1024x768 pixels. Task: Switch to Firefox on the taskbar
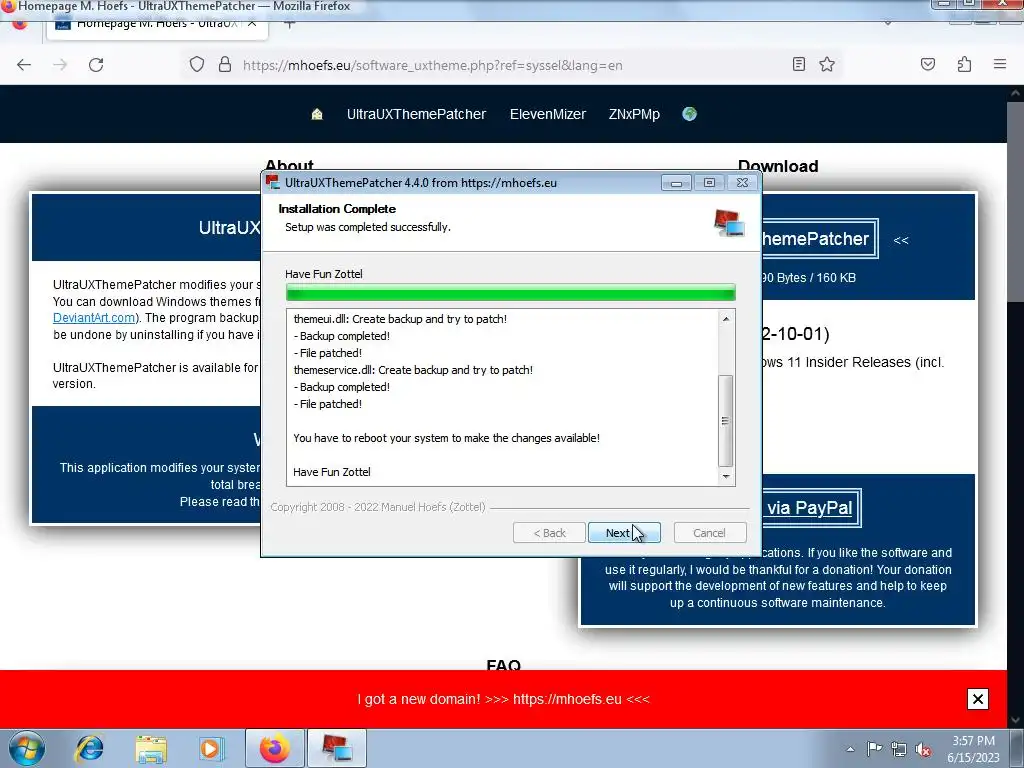(x=274, y=748)
